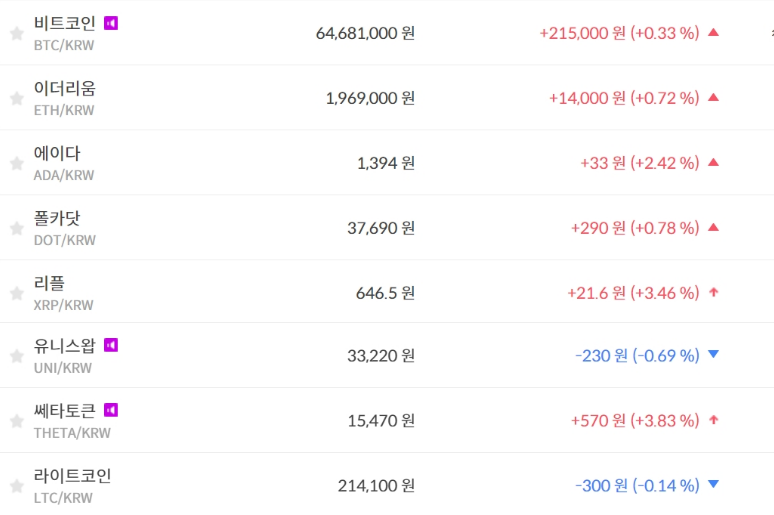Open the 에이다 coin link
This screenshot has height=515, width=774.
click(x=57, y=153)
